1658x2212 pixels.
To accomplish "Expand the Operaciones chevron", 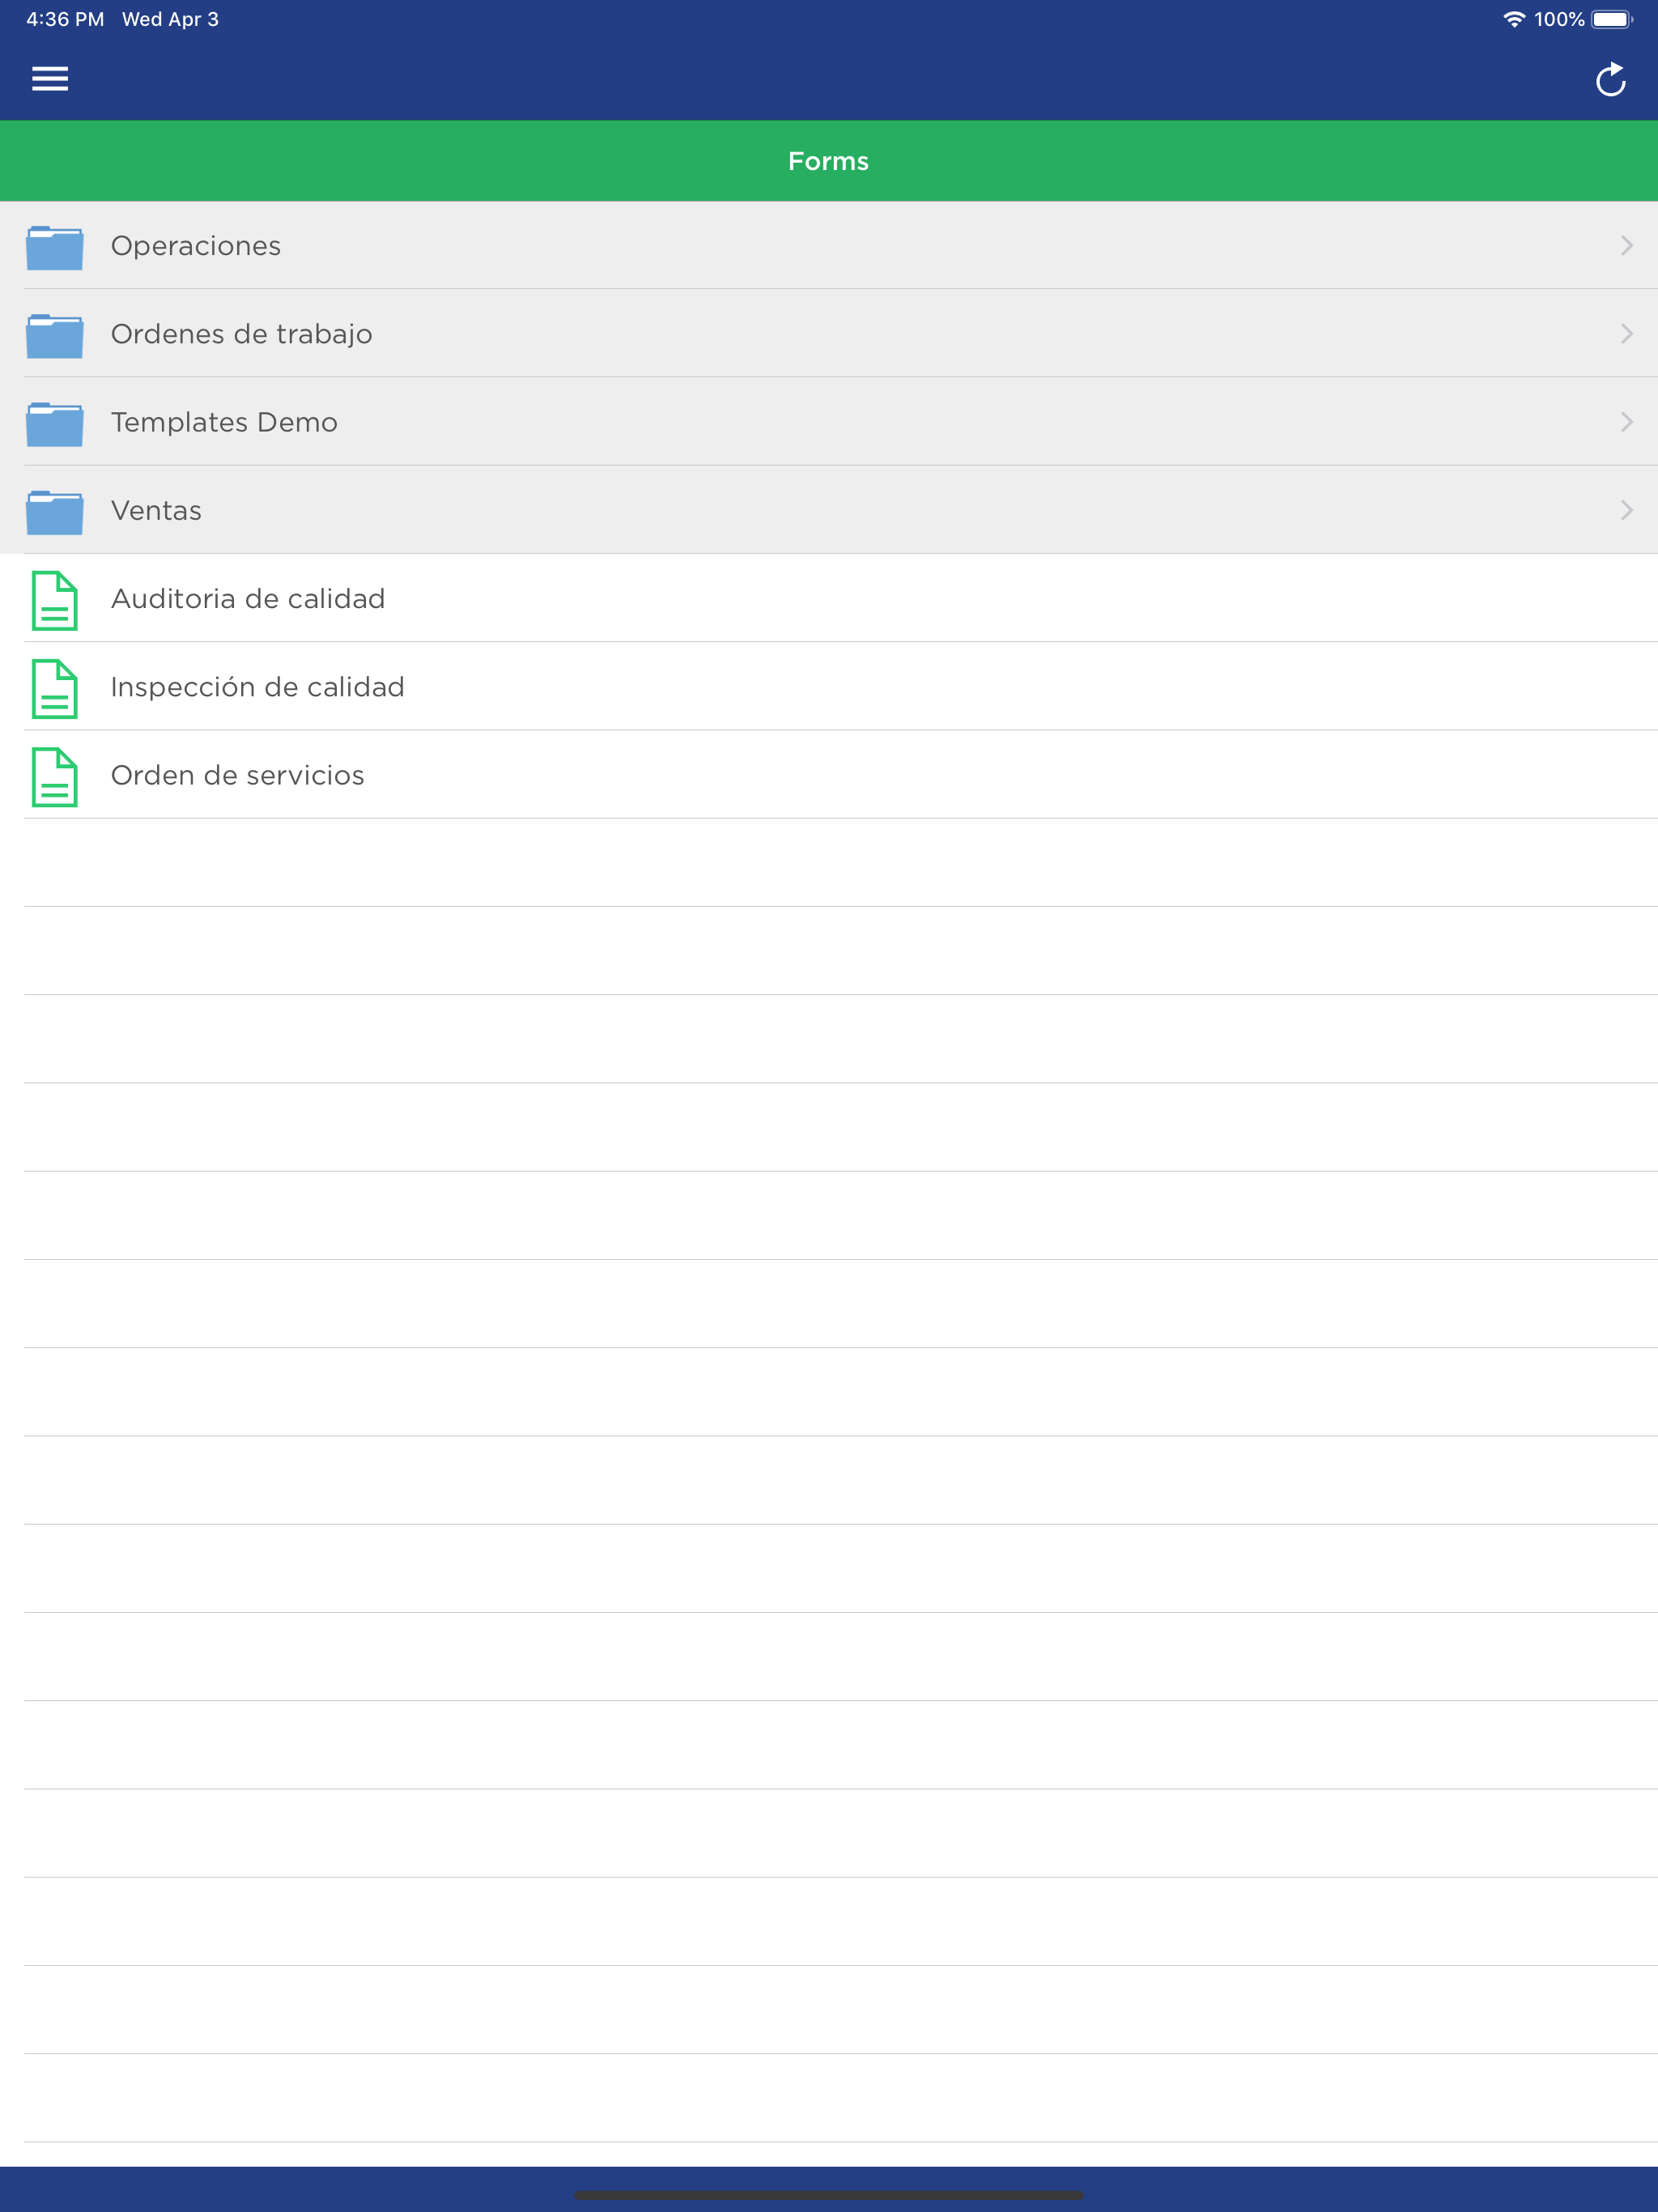I will tap(1626, 245).
